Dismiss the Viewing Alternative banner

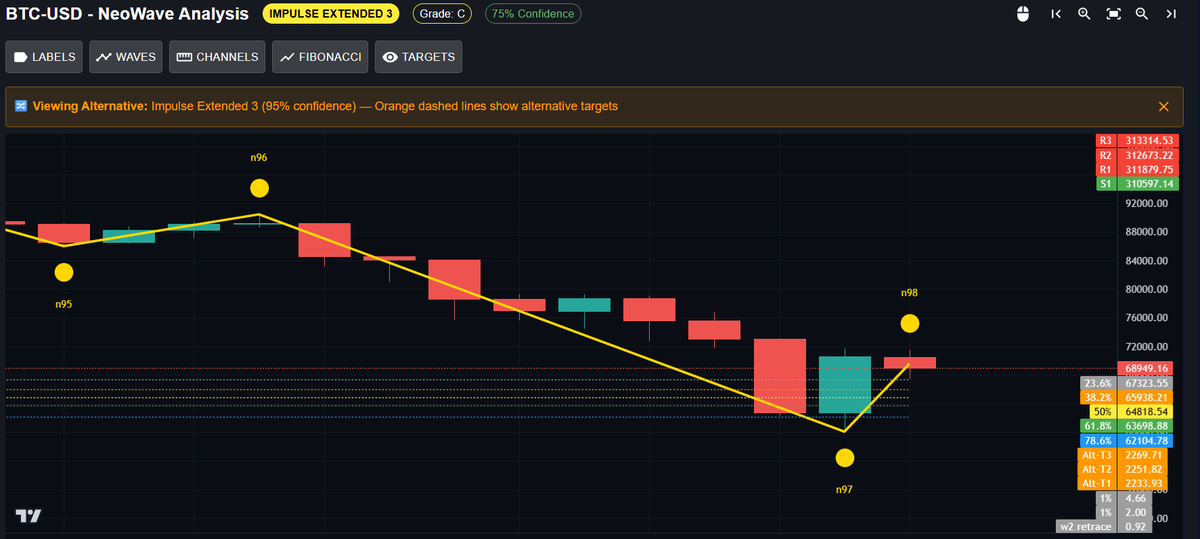pyautogui.click(x=1163, y=106)
